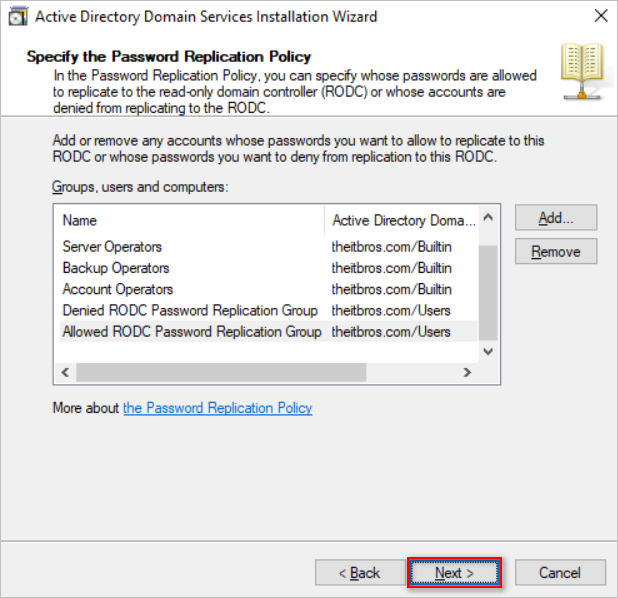
Task: Select Server Operators row
Action: pyautogui.click(x=268, y=247)
